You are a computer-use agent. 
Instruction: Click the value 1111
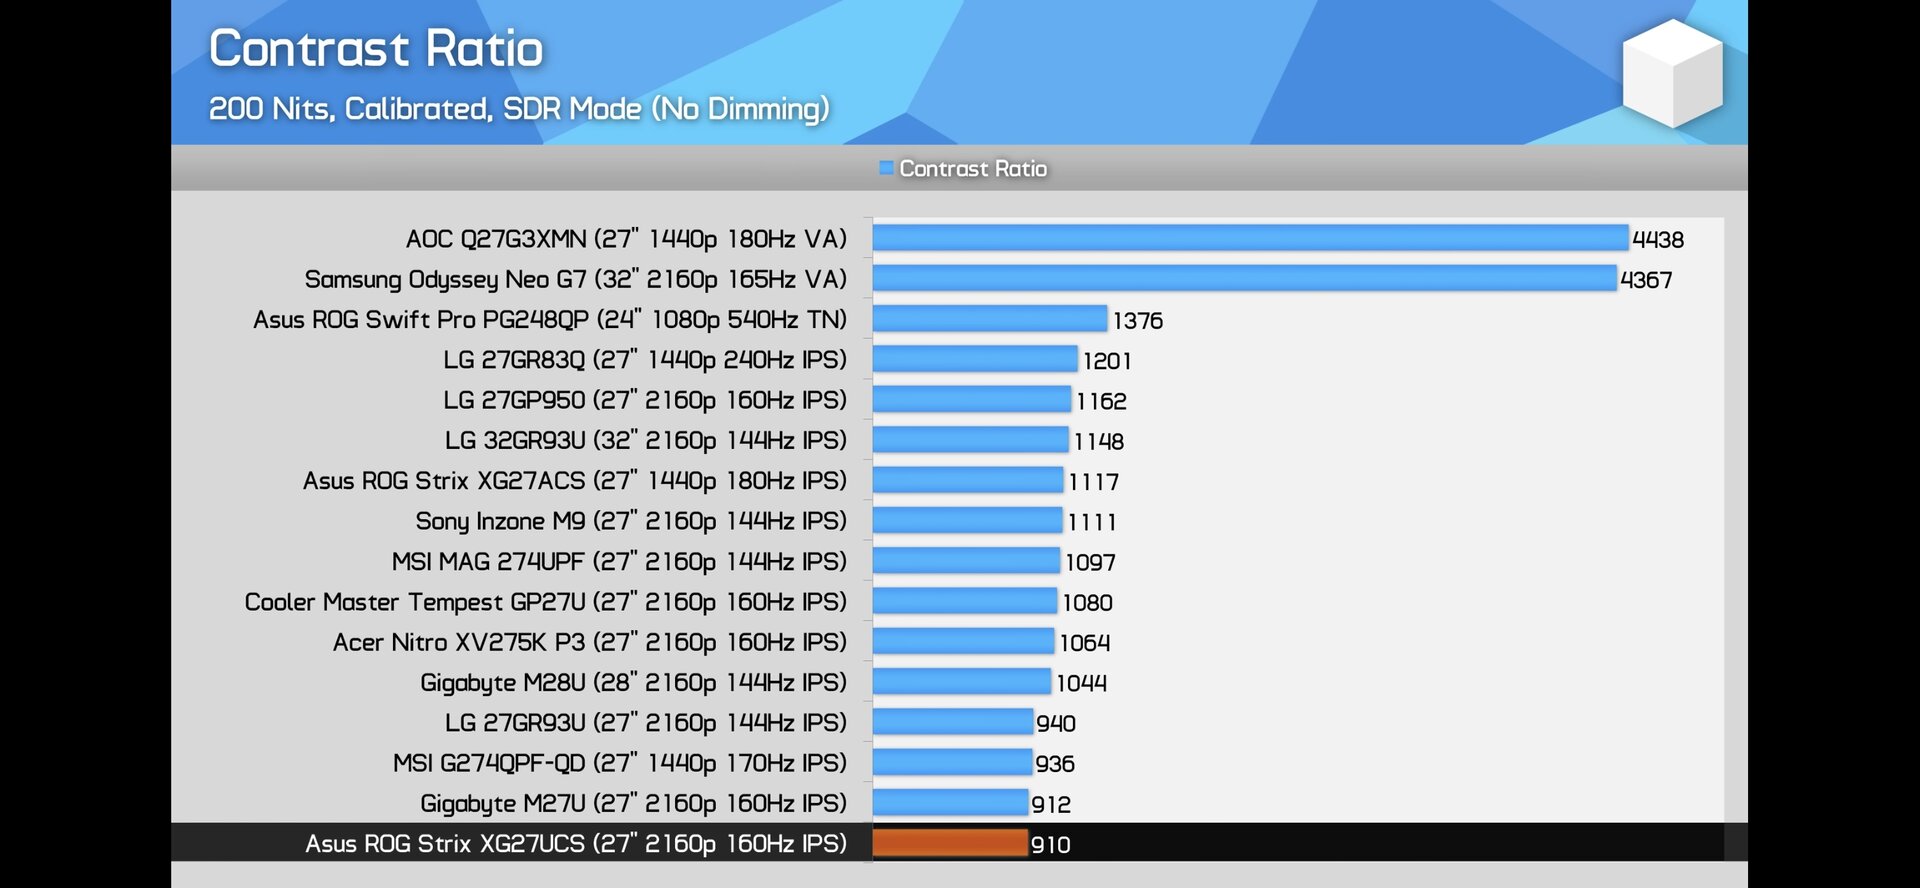(x=1091, y=522)
